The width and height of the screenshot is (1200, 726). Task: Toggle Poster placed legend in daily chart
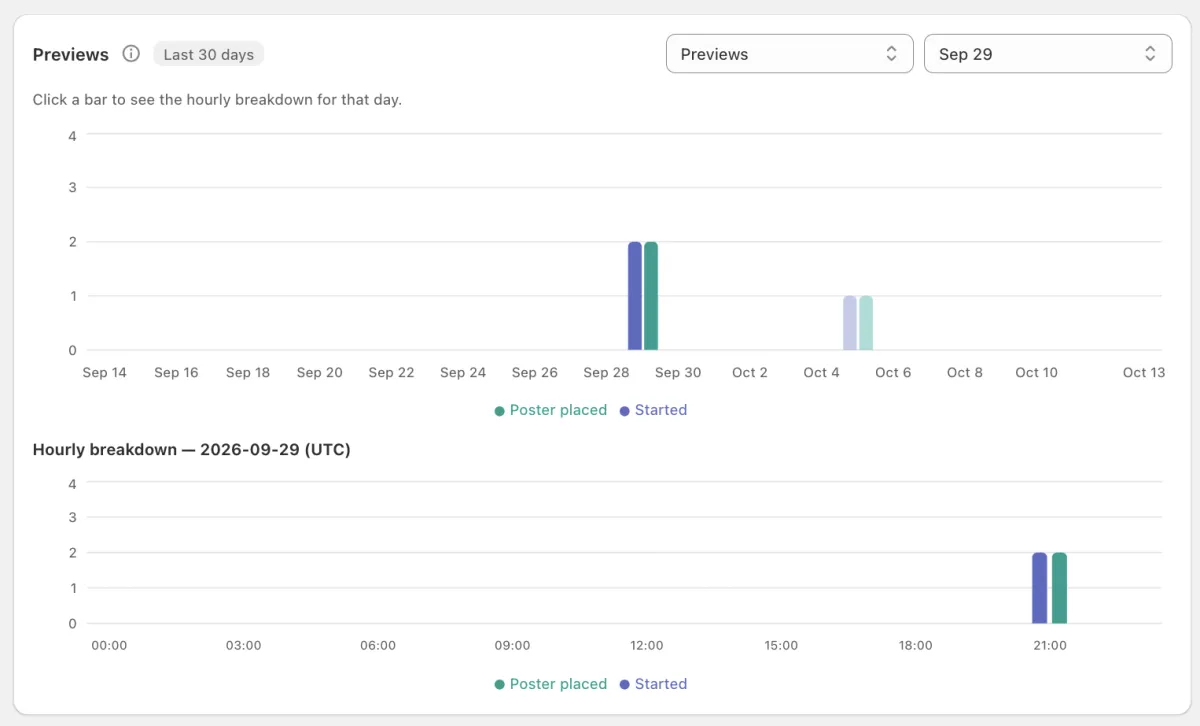point(551,410)
